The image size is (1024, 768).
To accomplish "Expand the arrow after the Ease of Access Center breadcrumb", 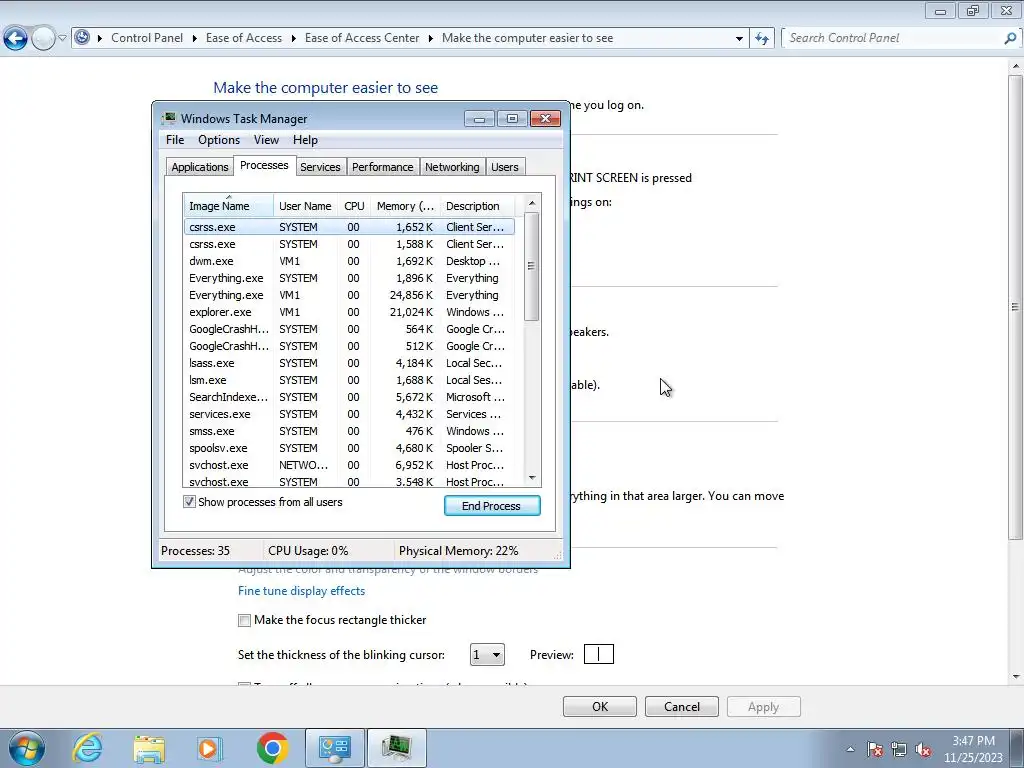I will click(430, 39).
